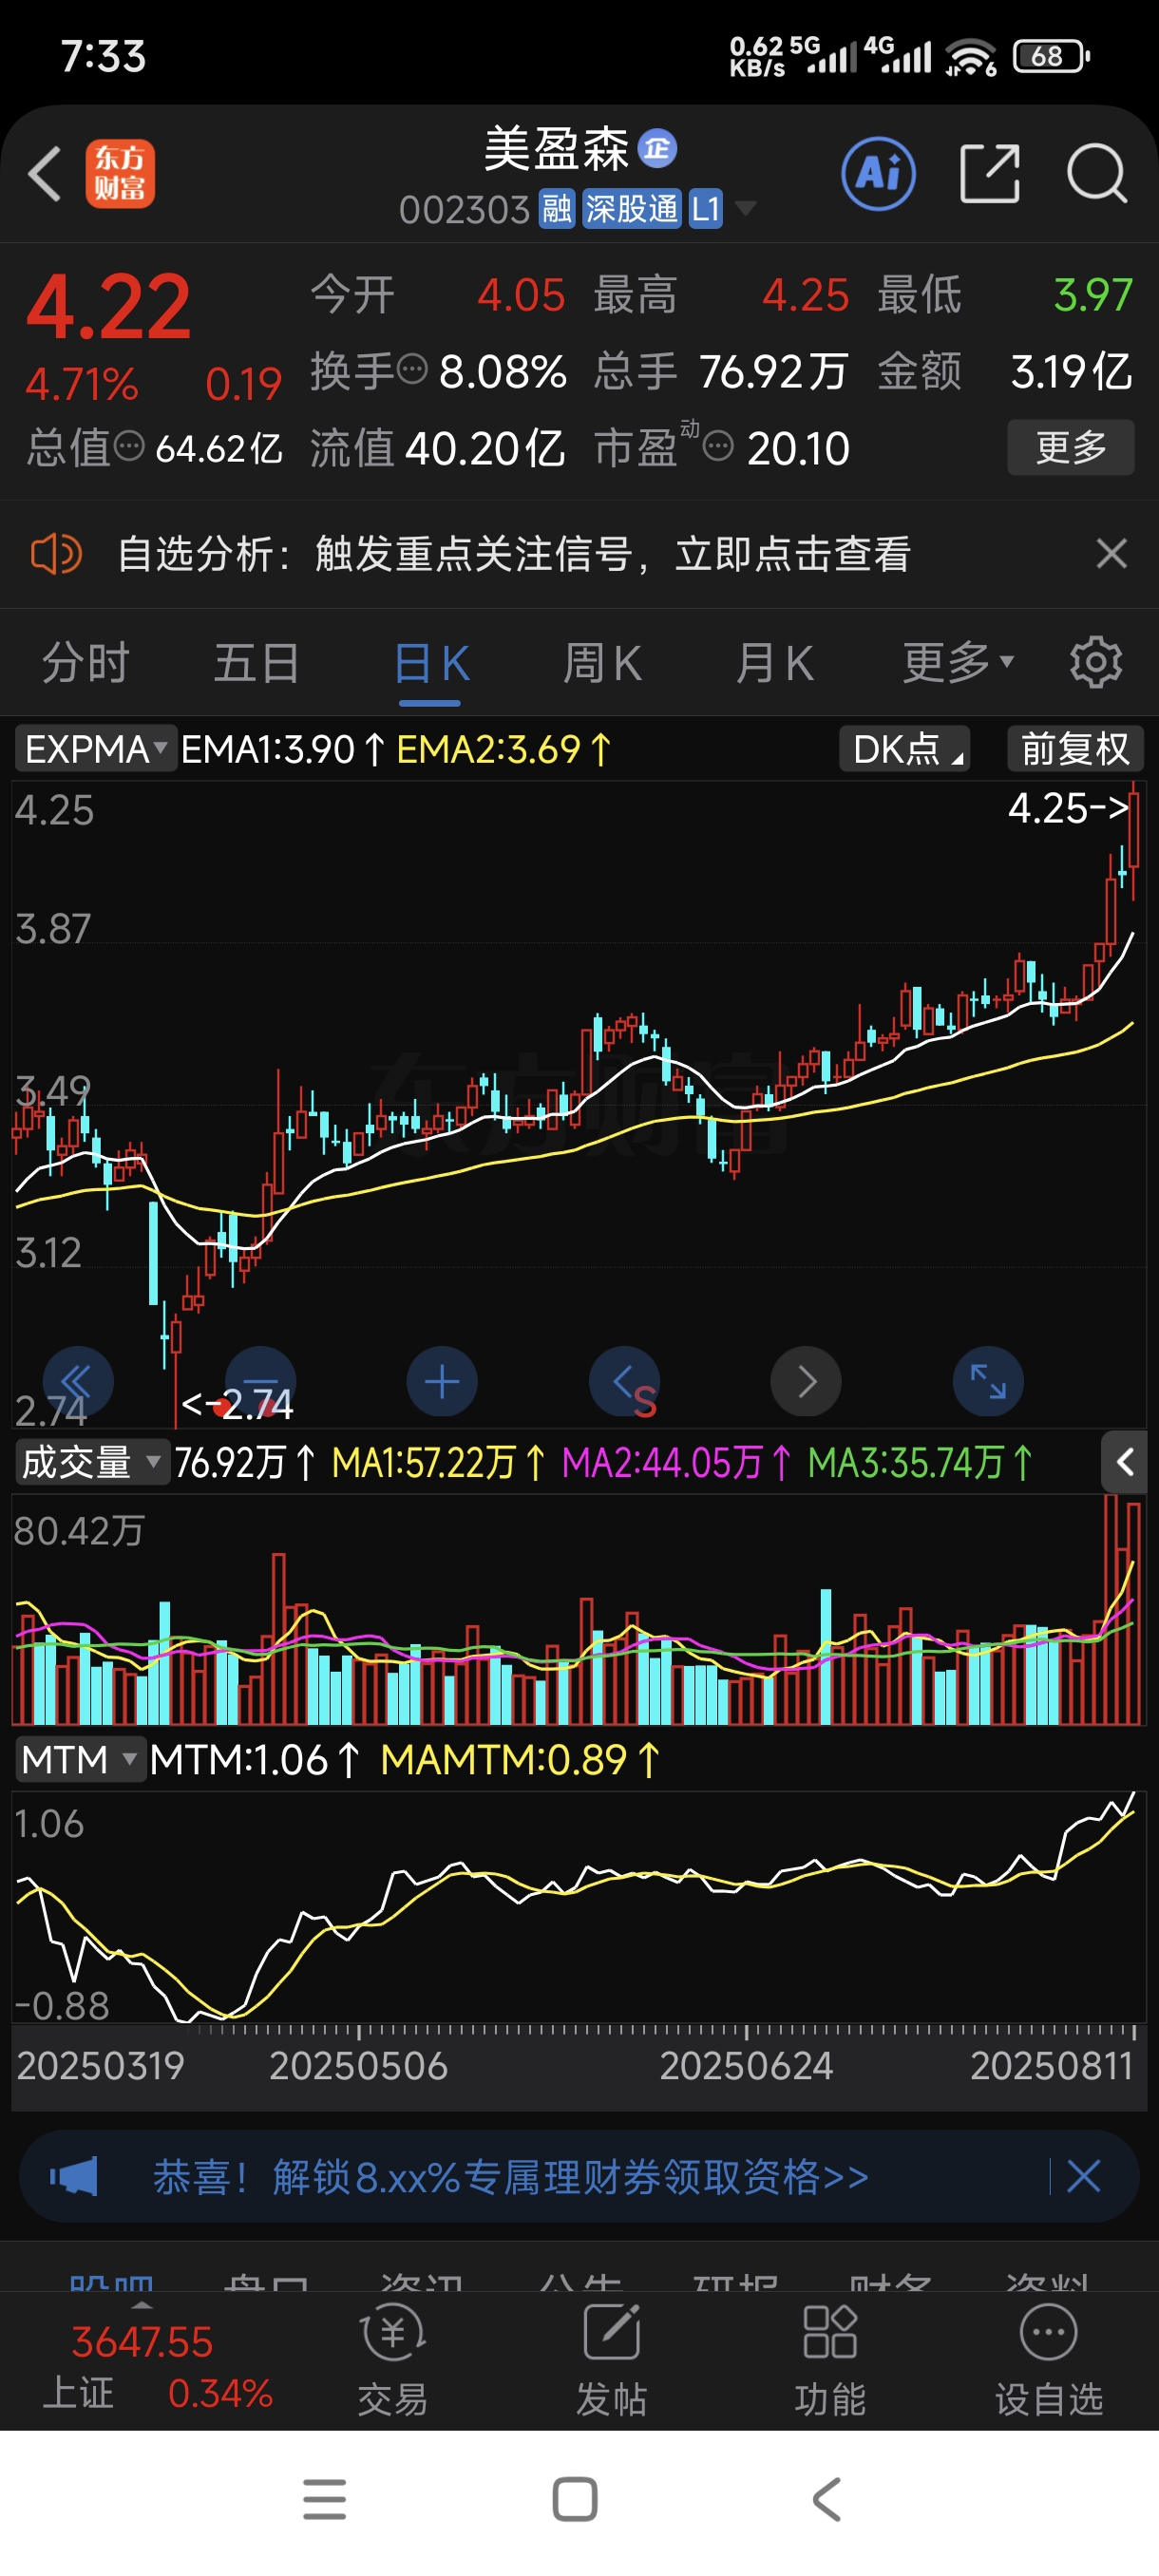Open the MTM indicator dropdown
Screen dimensions: 1159x2576
click(x=80, y=1760)
